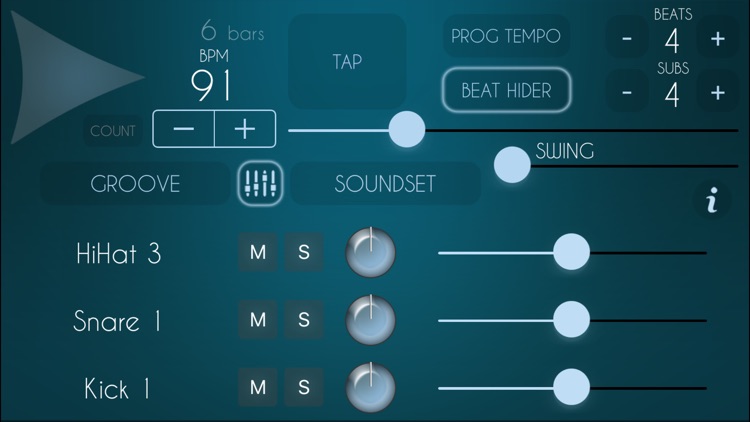Mute the HiHat 3 track
This screenshot has height=422, width=750.
click(258, 252)
